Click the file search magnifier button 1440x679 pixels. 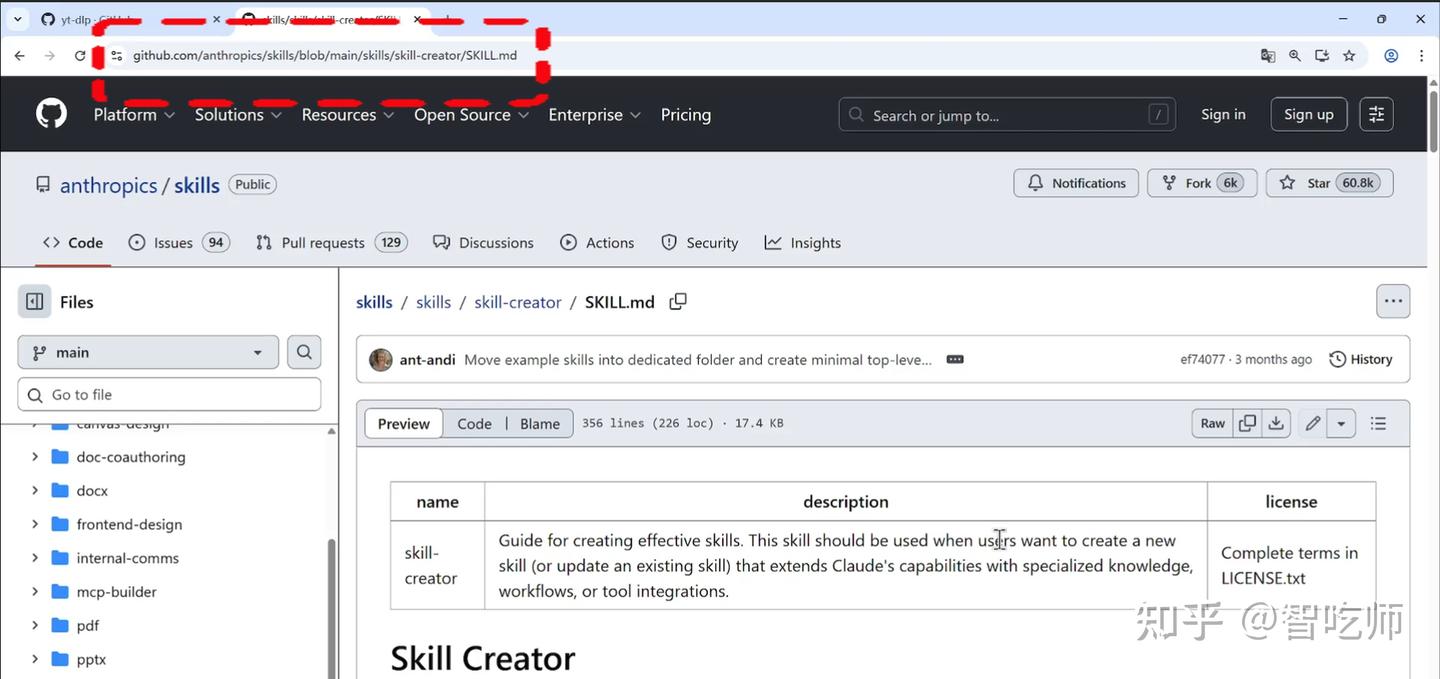pos(305,352)
